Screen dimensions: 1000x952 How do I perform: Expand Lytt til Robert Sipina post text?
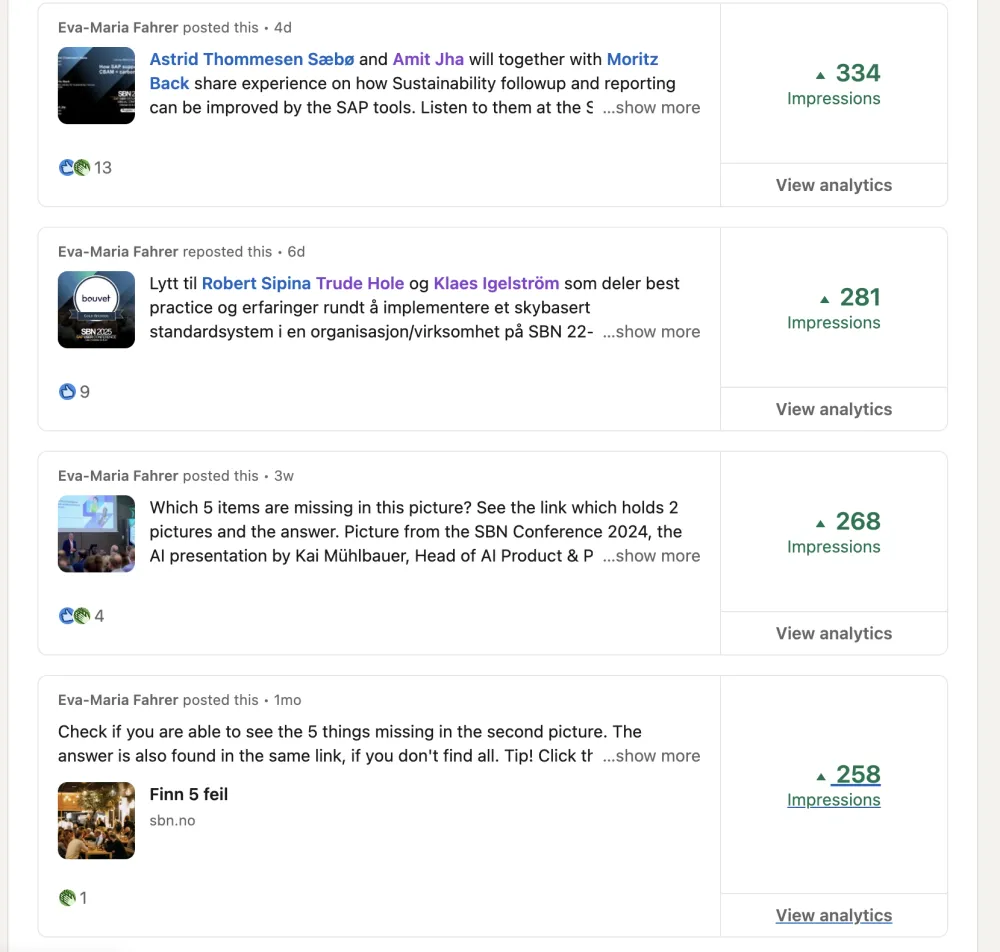click(651, 332)
